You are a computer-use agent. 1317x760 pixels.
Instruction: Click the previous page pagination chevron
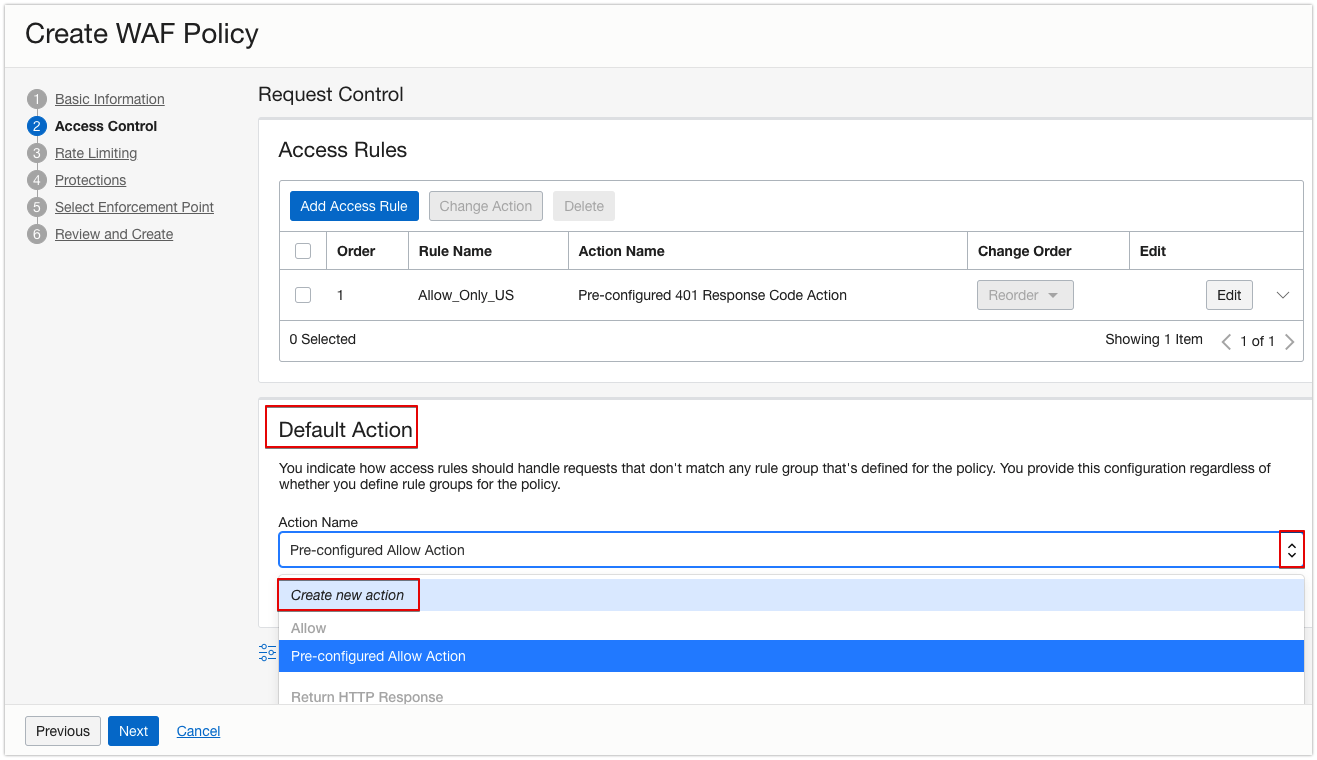(x=1226, y=341)
